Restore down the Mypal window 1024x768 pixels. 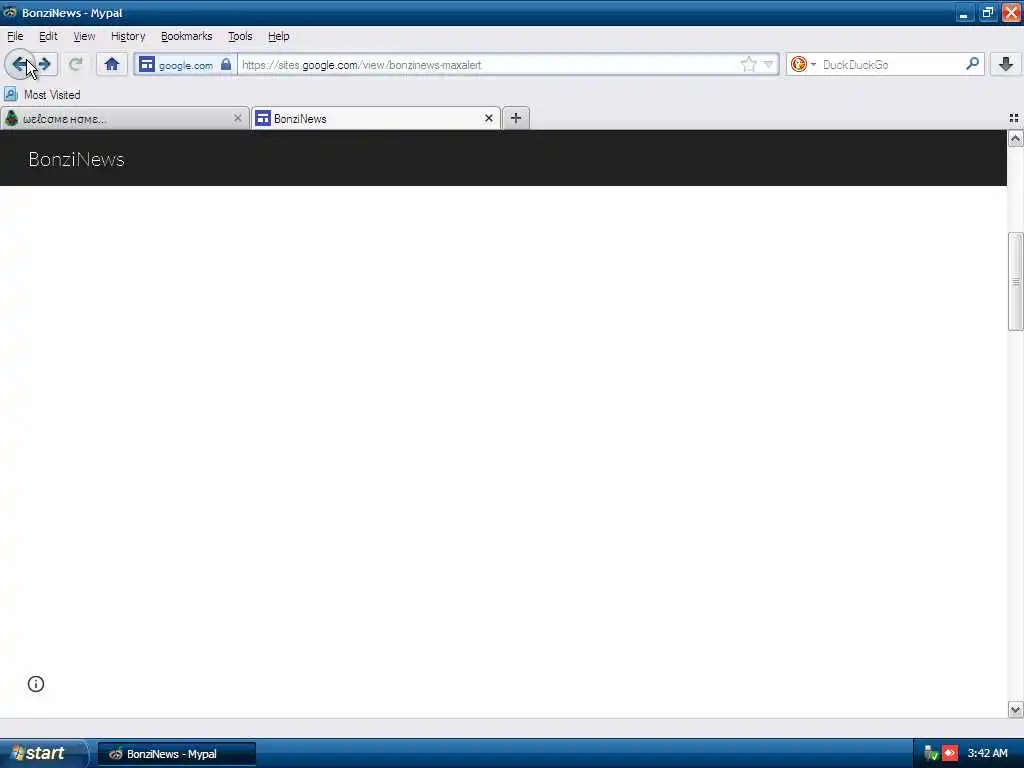[x=987, y=13]
